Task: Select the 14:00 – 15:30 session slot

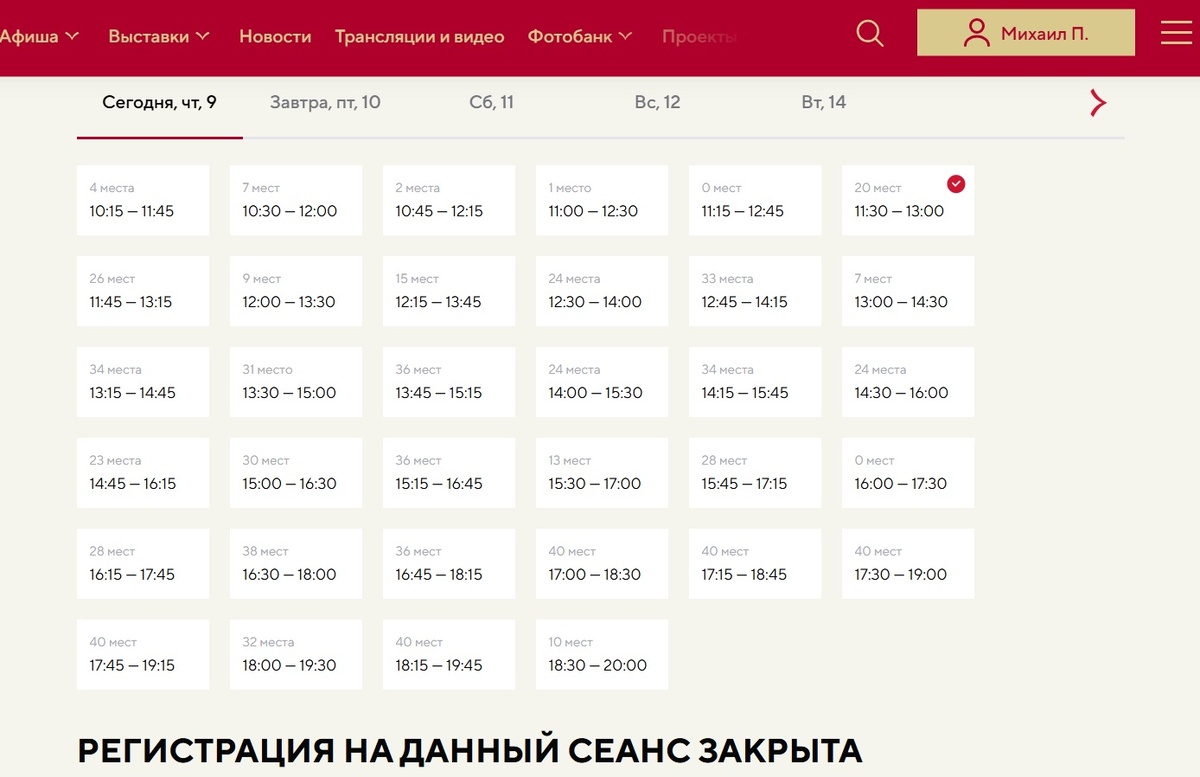Action: 601,381
